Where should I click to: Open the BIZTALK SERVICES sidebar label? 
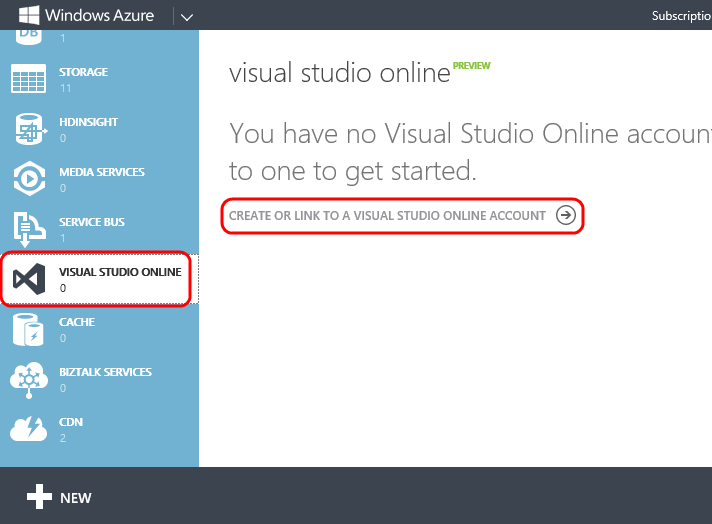(x=105, y=371)
